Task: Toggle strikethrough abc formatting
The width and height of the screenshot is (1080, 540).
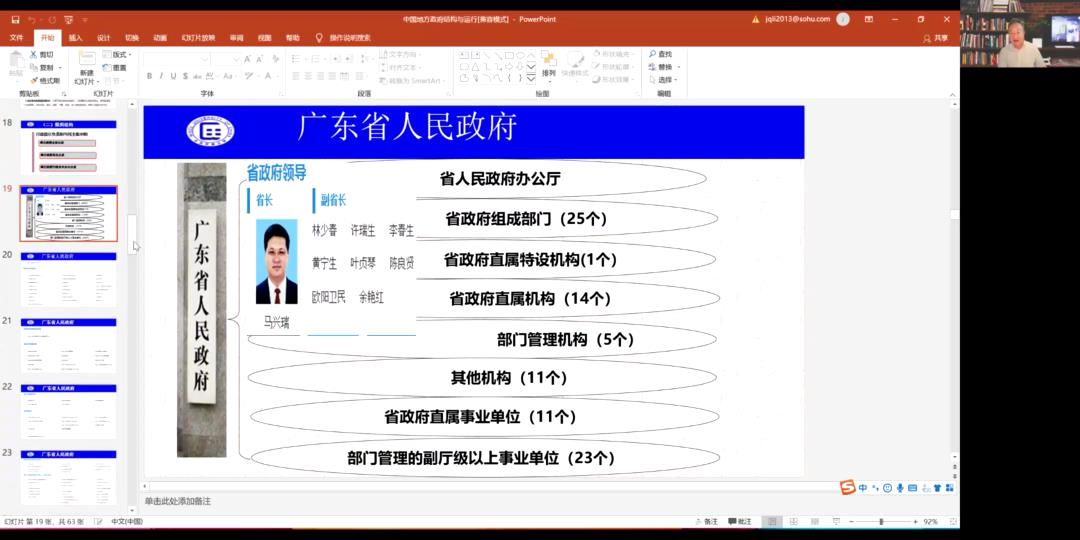Action: (198, 76)
